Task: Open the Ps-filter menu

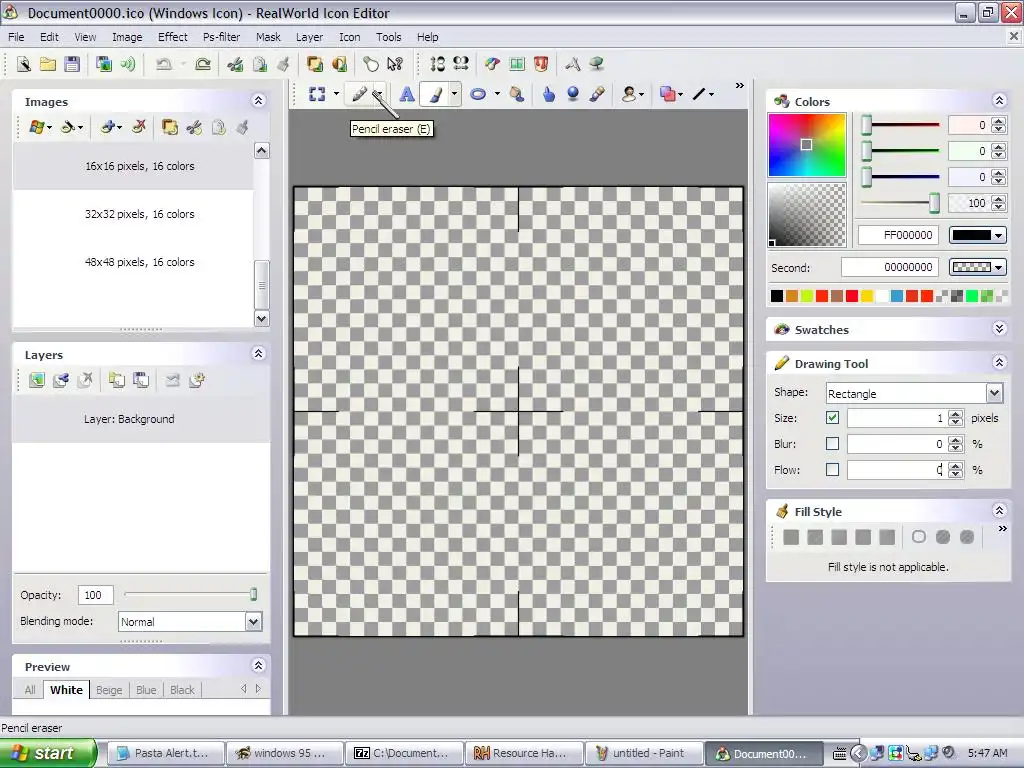Action: coord(221,37)
